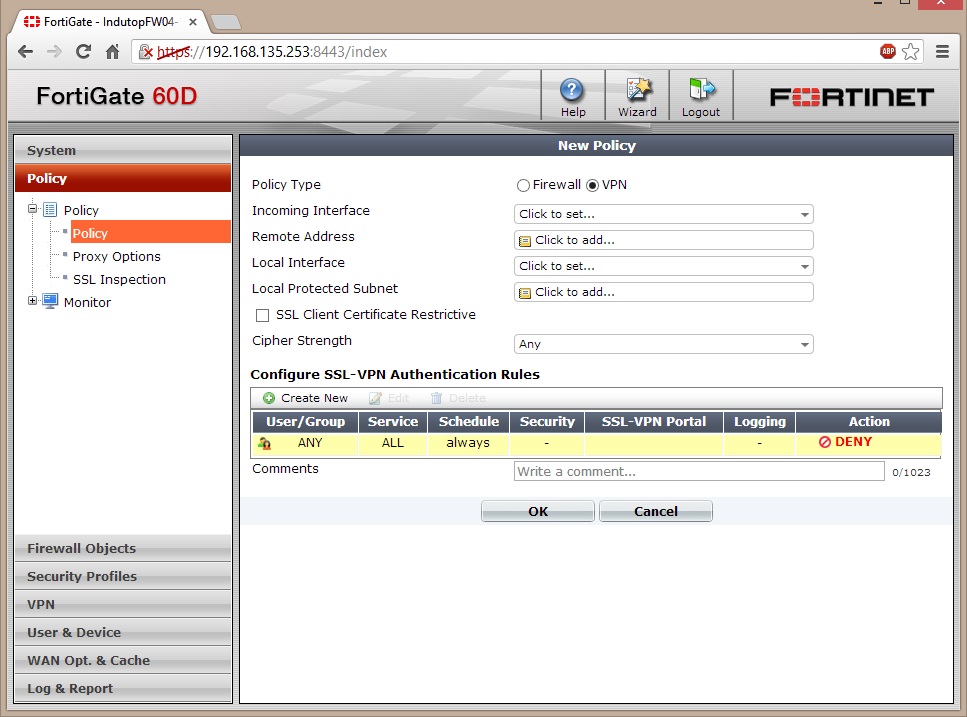
Task: Click the greyed Edit pencil icon
Action: [x=375, y=398]
